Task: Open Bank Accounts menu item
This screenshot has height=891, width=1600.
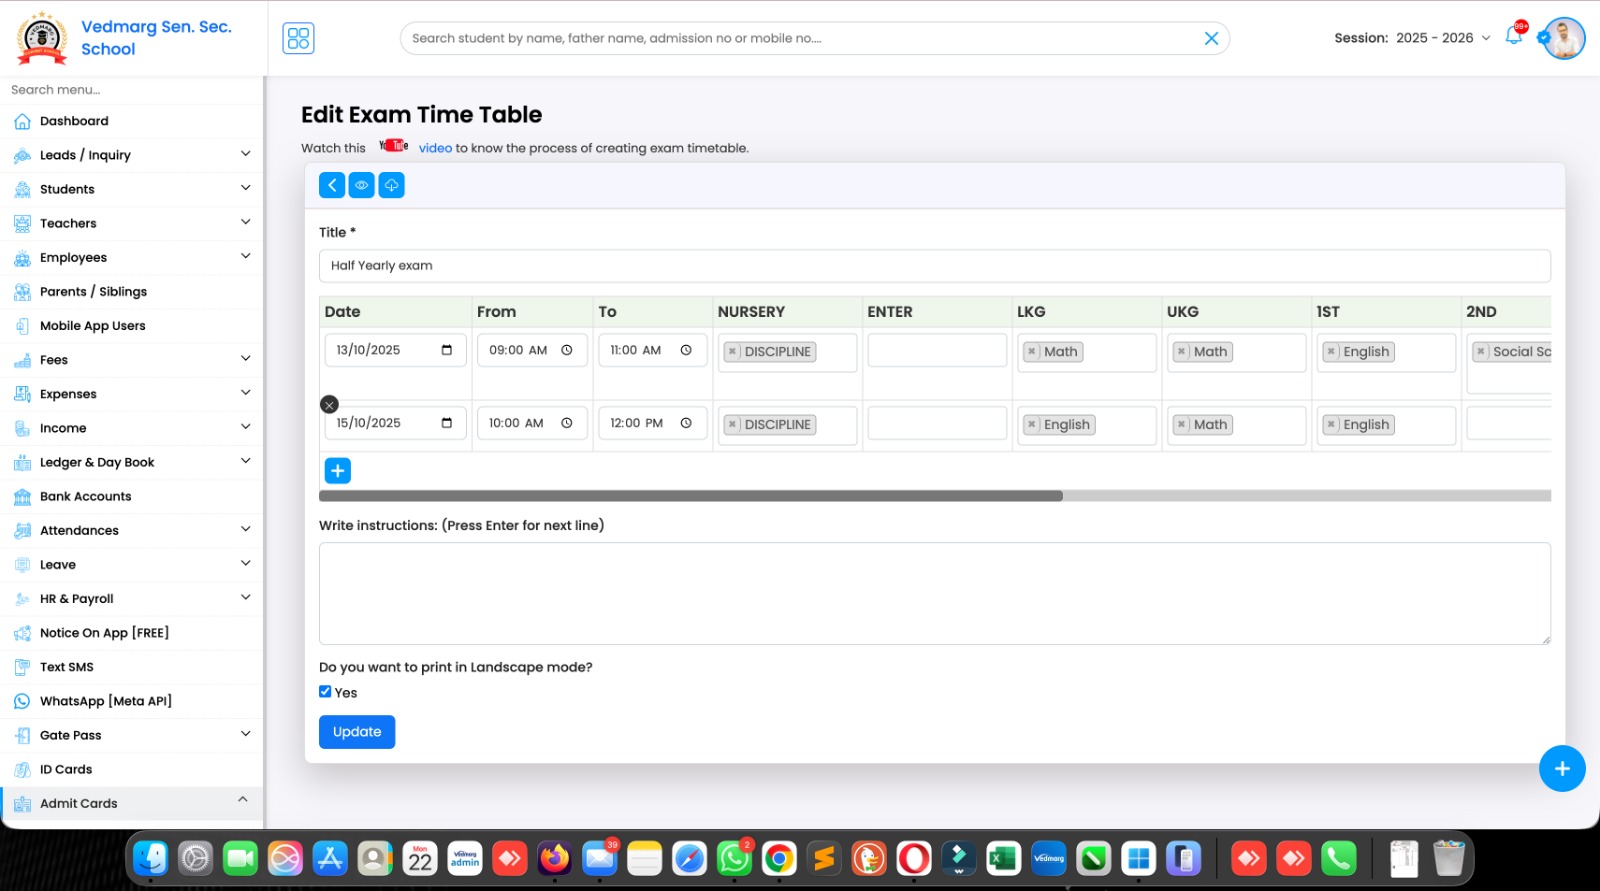Action: click(x=132, y=496)
